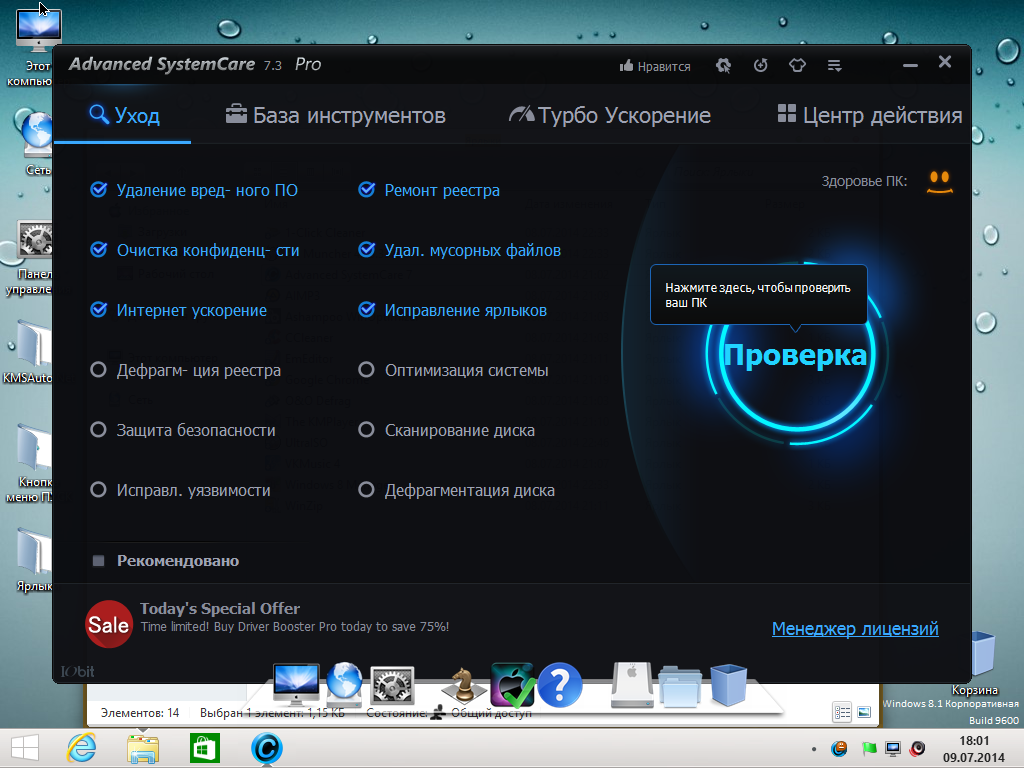Screen dimensions: 1024x768
Task: Enable Оптимизация системы option
Action: [x=367, y=370]
